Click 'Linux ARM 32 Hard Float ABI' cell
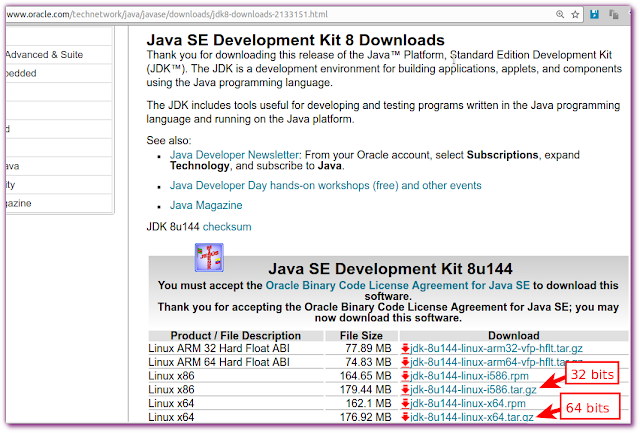 (x=219, y=349)
